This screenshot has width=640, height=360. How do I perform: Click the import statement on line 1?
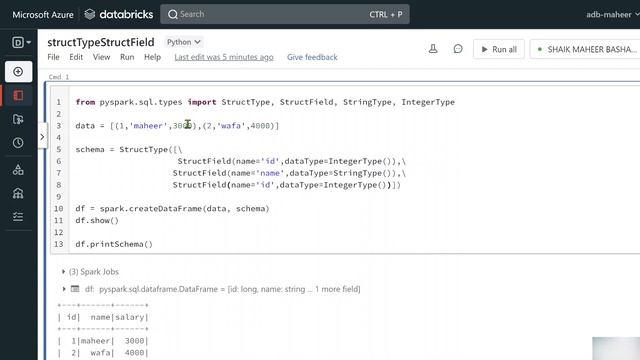pyautogui.click(x=265, y=102)
